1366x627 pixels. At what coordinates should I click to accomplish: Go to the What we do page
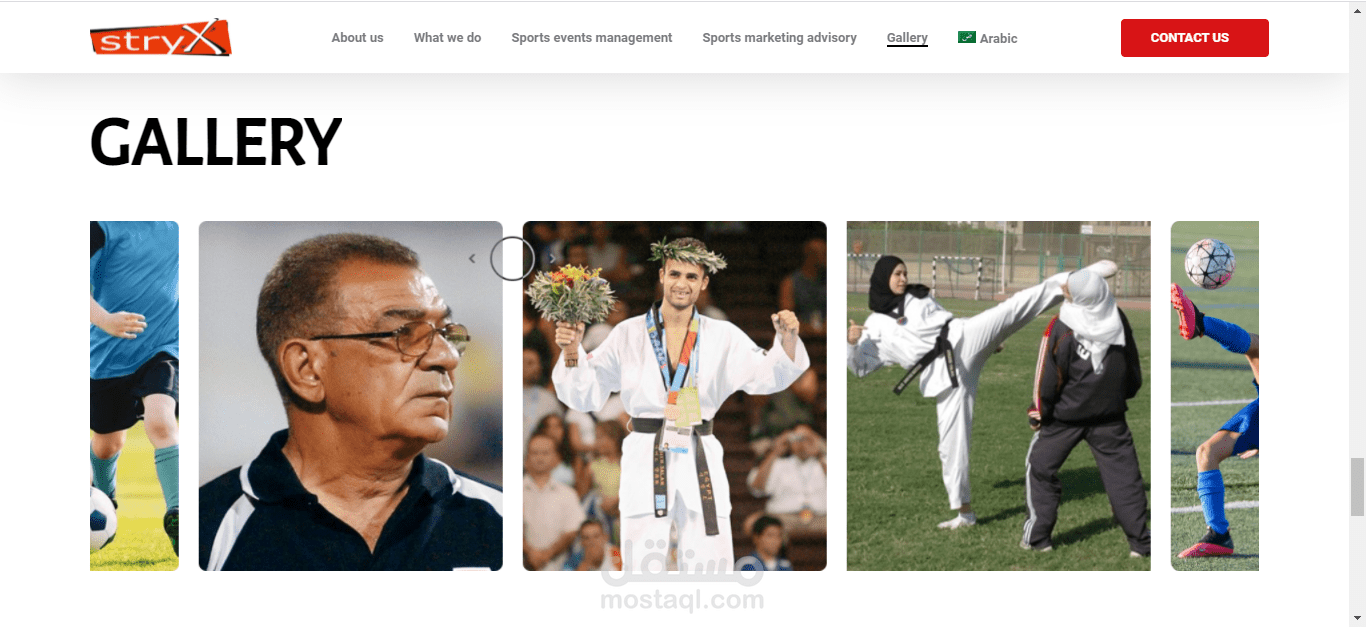click(x=447, y=38)
